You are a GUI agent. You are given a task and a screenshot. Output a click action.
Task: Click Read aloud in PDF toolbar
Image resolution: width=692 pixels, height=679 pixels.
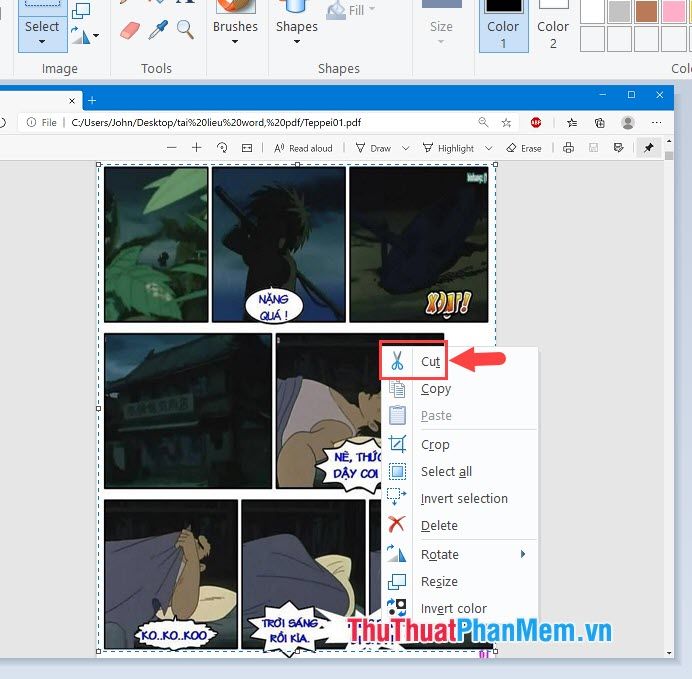[303, 148]
